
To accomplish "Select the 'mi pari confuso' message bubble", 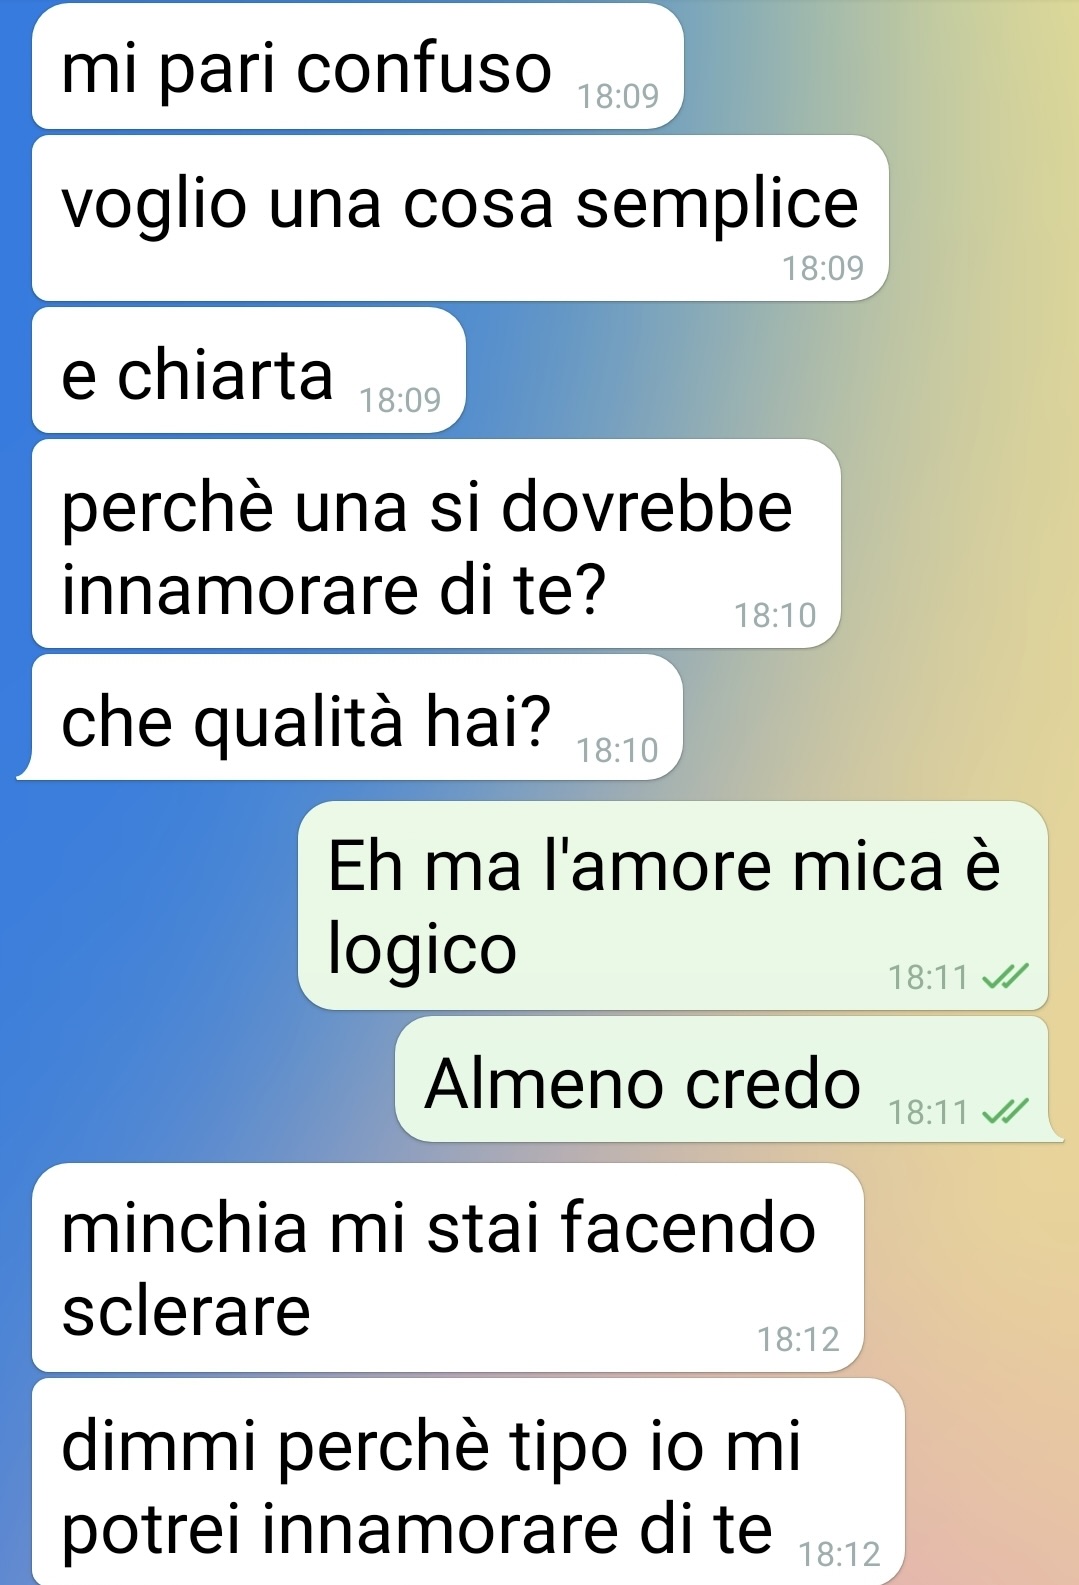I will click(x=358, y=67).
